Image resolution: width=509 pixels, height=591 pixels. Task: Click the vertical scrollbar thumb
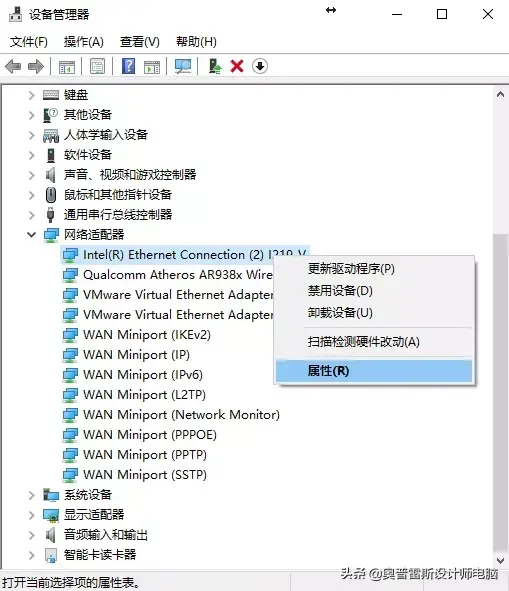click(500, 392)
